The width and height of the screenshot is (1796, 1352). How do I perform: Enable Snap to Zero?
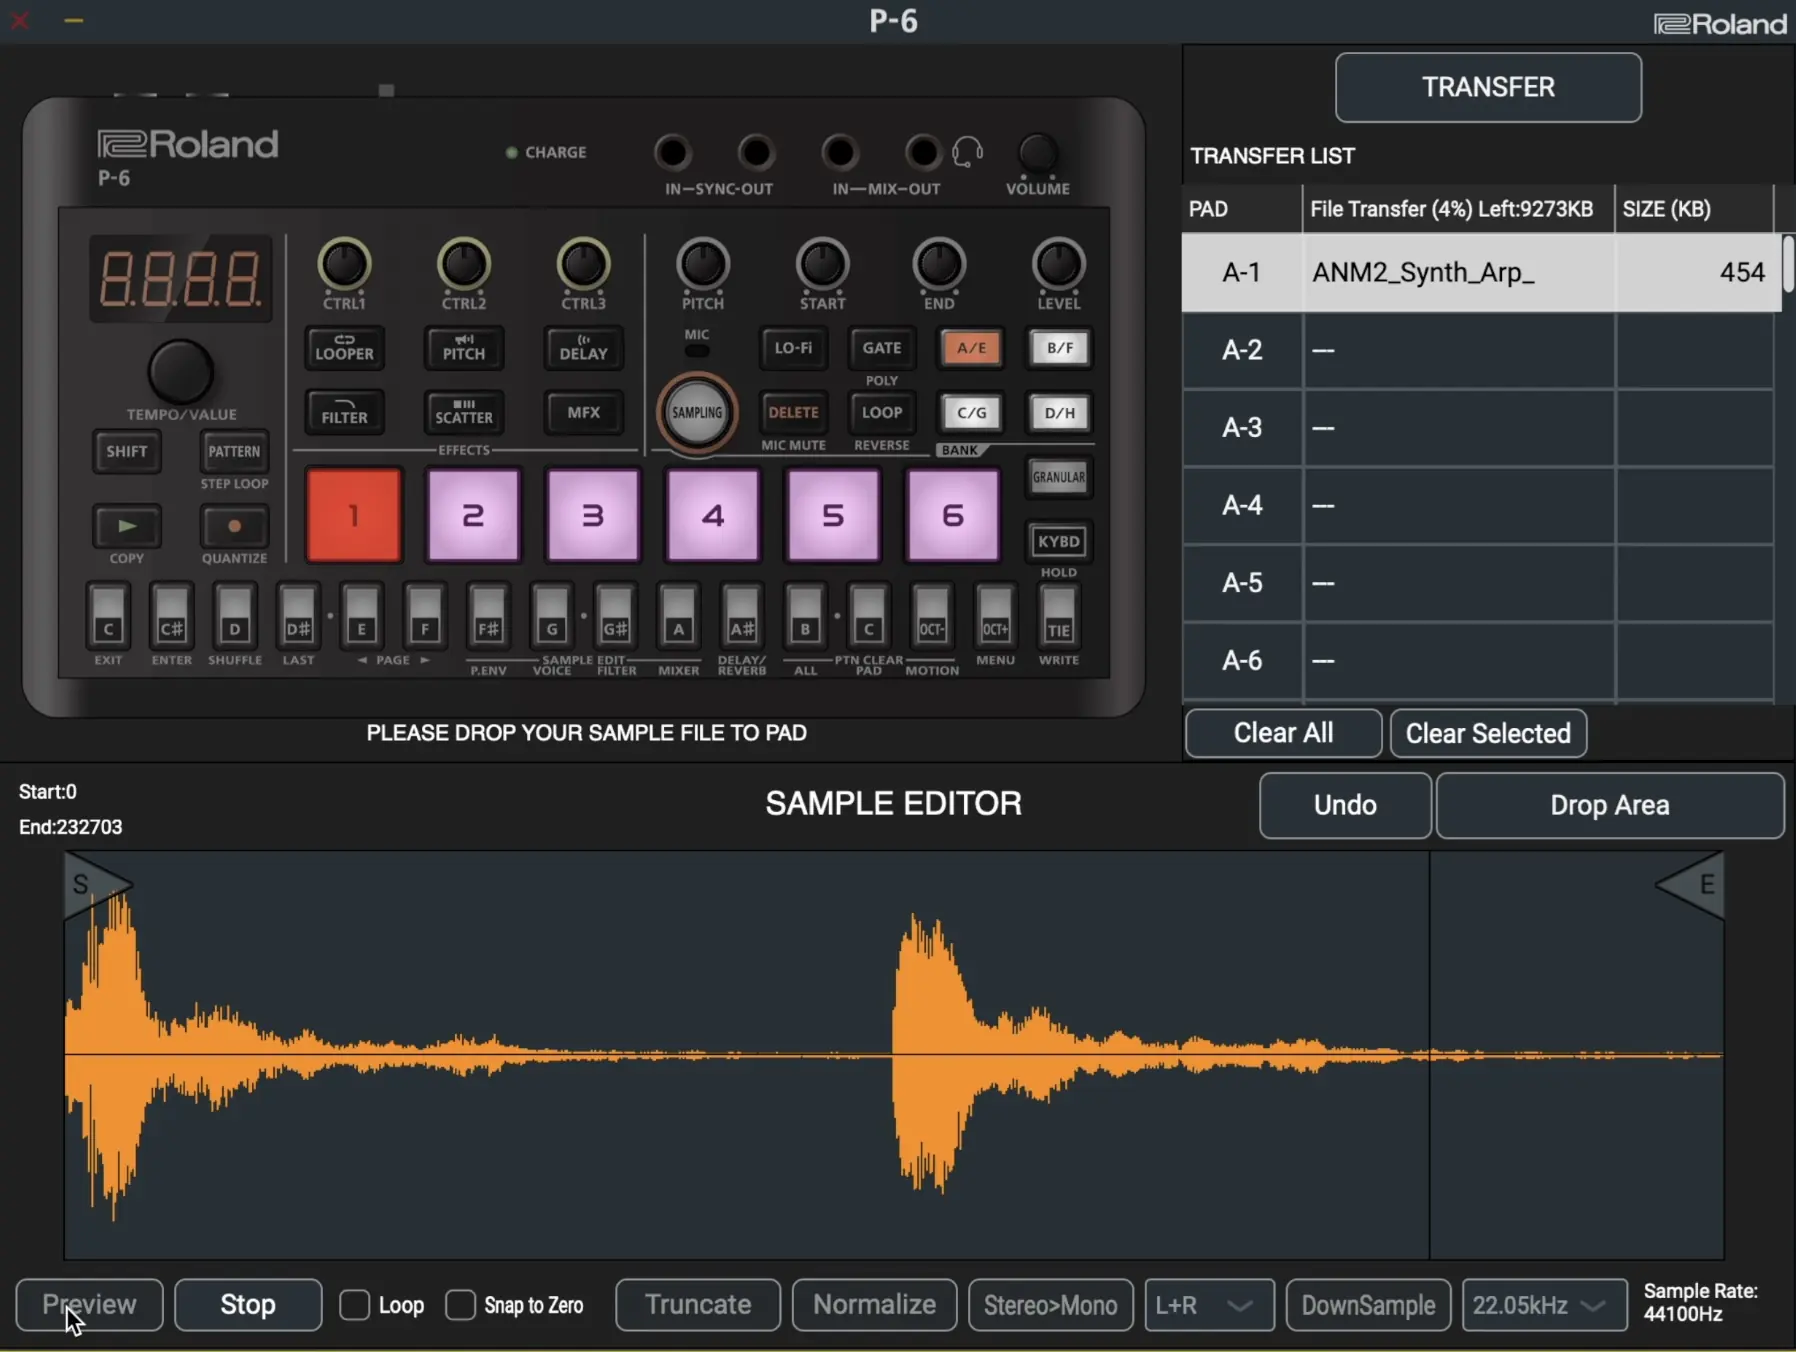460,1305
